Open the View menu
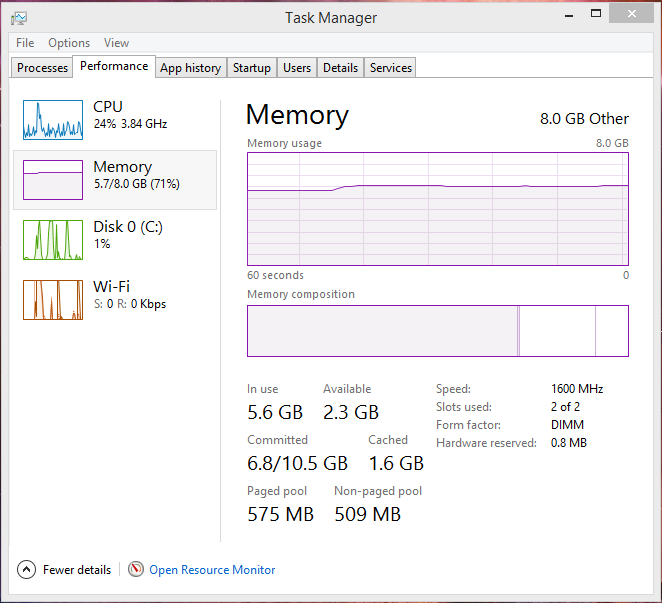The image size is (662, 603). tap(116, 43)
